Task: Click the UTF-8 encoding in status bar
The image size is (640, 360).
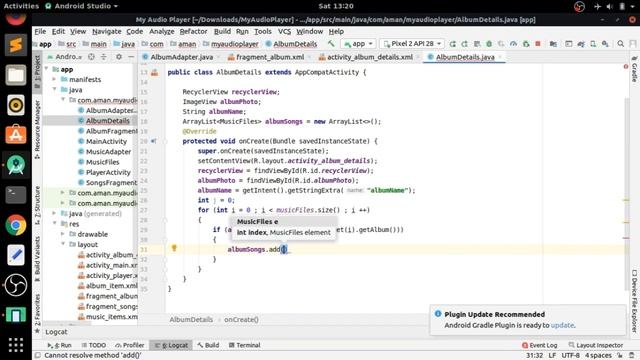Action: [571, 356]
